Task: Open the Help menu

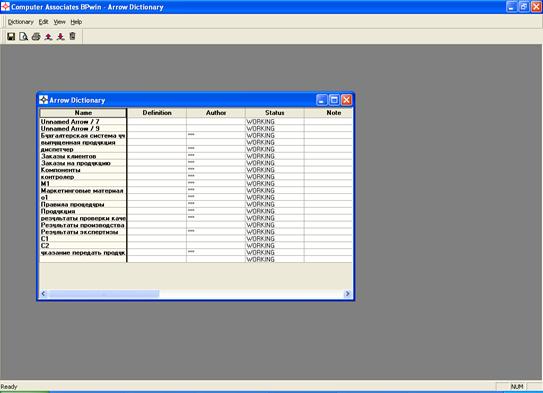Action: 76,22
